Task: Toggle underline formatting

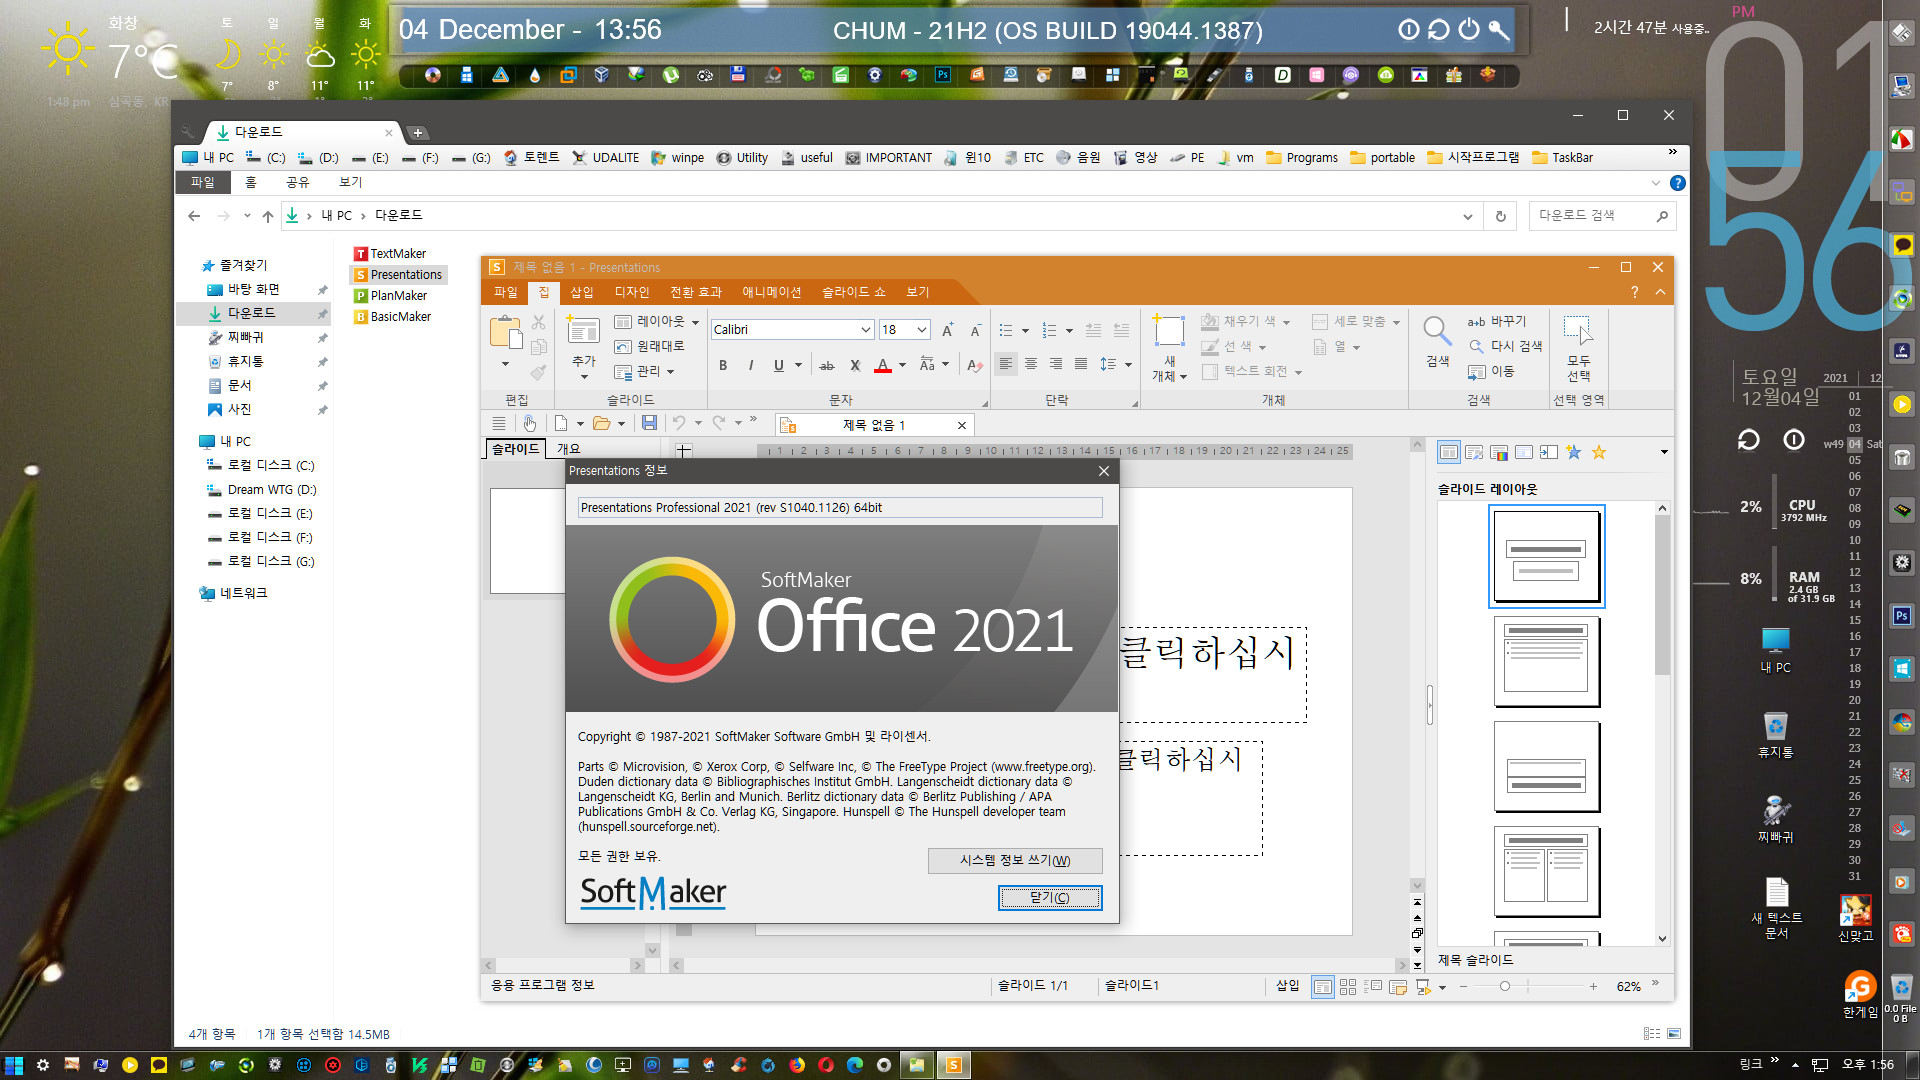Action: 779,366
